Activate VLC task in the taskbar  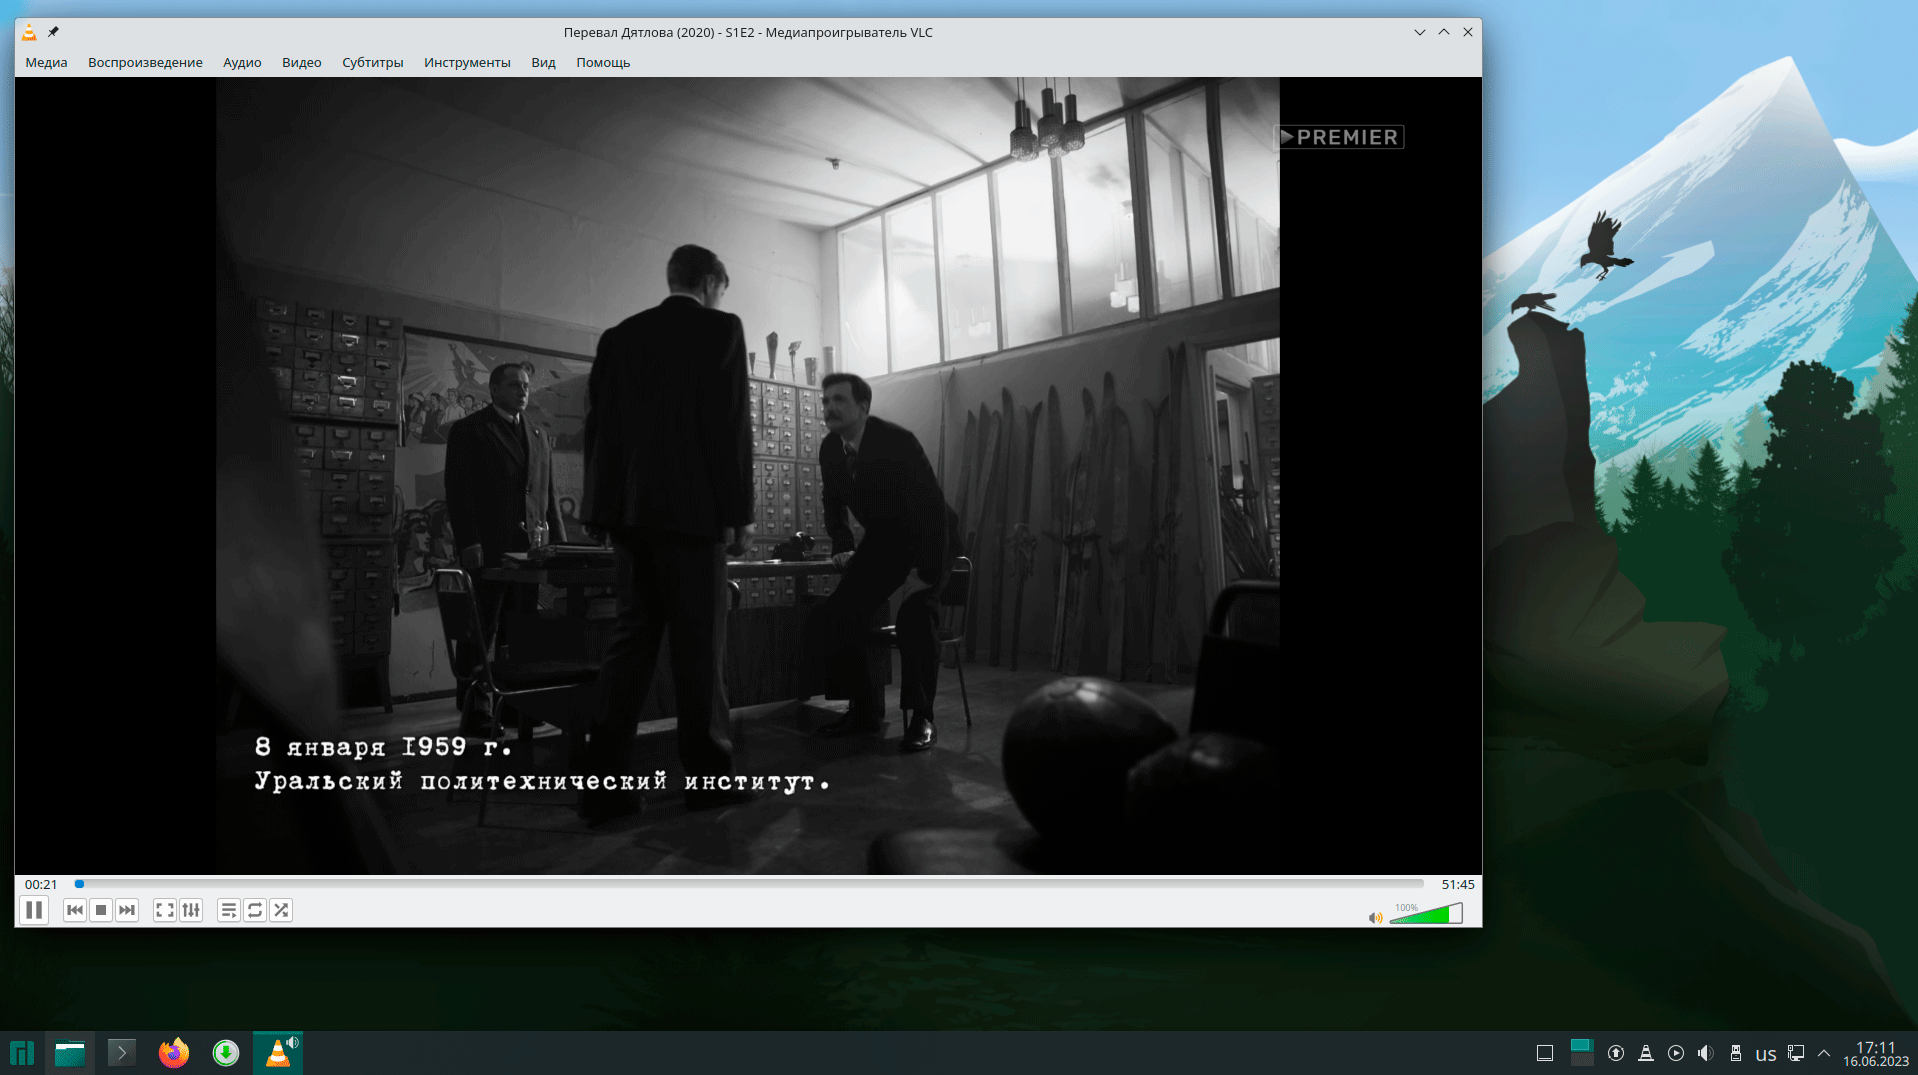click(x=278, y=1053)
